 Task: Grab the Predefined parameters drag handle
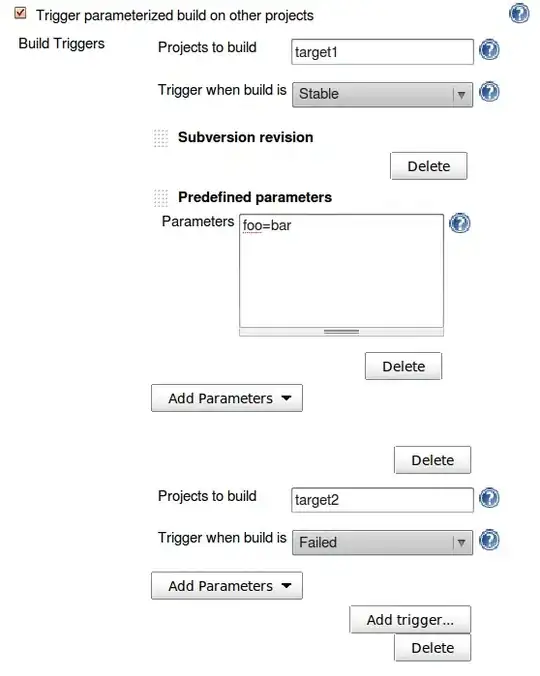tap(161, 198)
